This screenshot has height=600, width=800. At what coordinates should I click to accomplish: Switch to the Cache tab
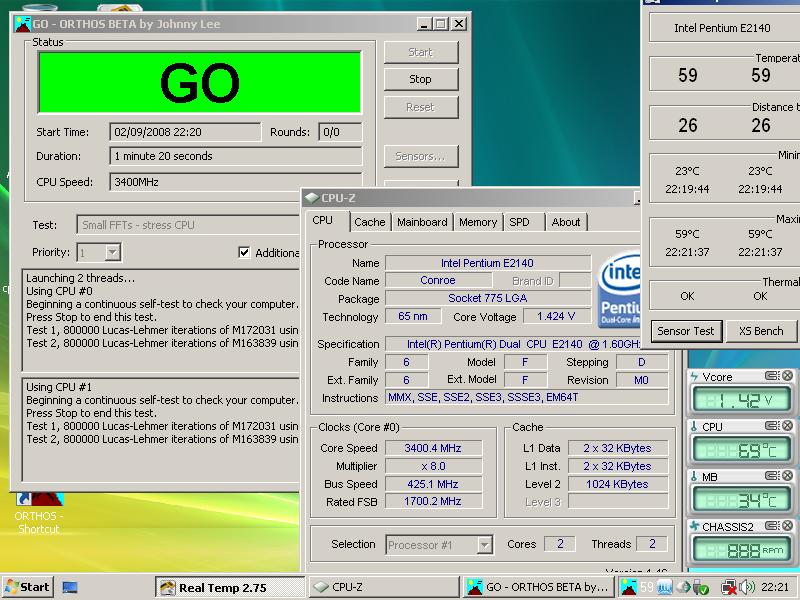pos(370,222)
